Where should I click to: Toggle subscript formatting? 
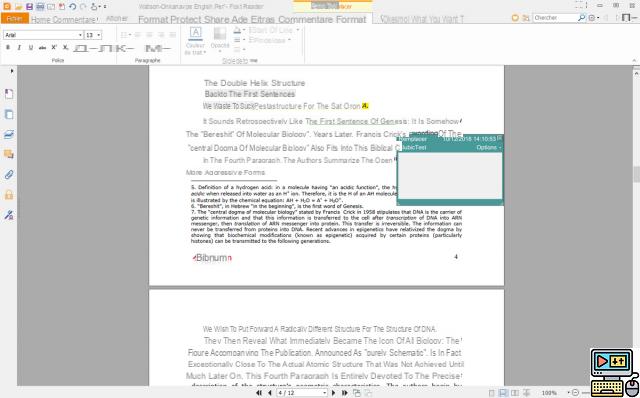pyautogui.click(x=65, y=48)
